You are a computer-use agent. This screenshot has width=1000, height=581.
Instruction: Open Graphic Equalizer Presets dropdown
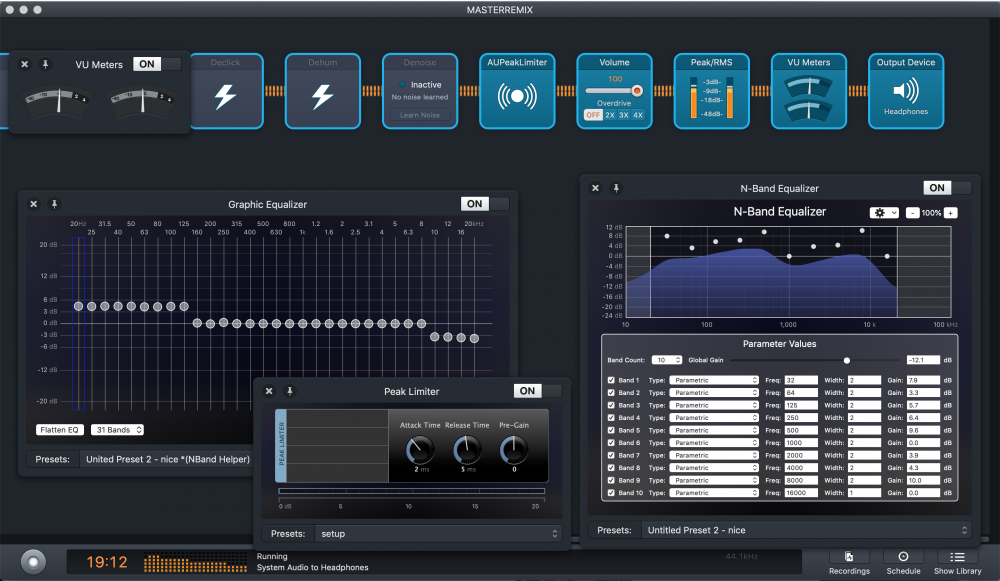(x=168, y=459)
